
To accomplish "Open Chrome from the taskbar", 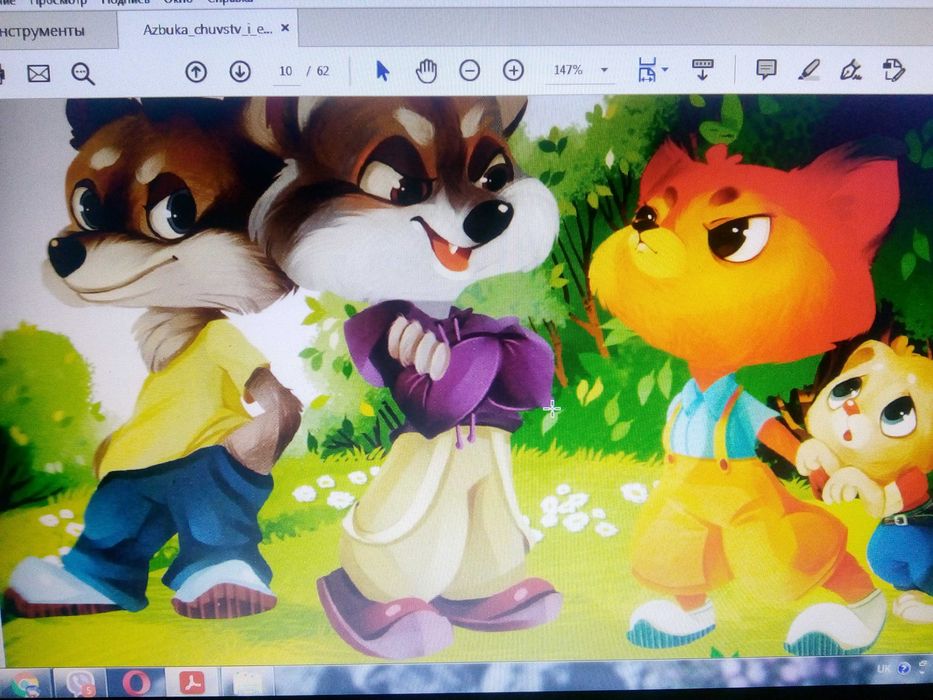I will (x=24, y=683).
